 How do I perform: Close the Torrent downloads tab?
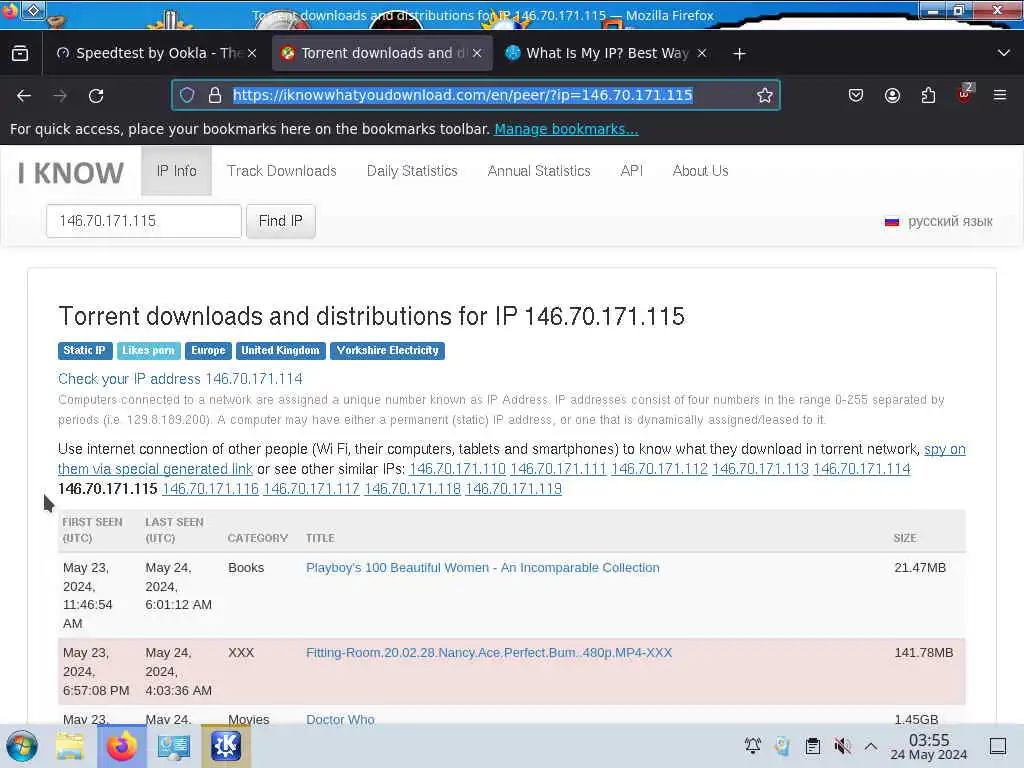click(x=477, y=53)
